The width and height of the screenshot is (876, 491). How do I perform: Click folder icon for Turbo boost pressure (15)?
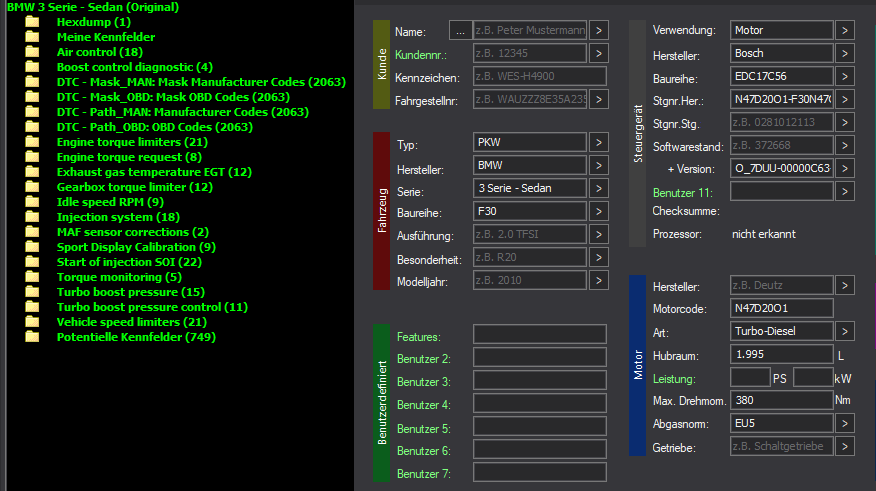[x=32, y=292]
